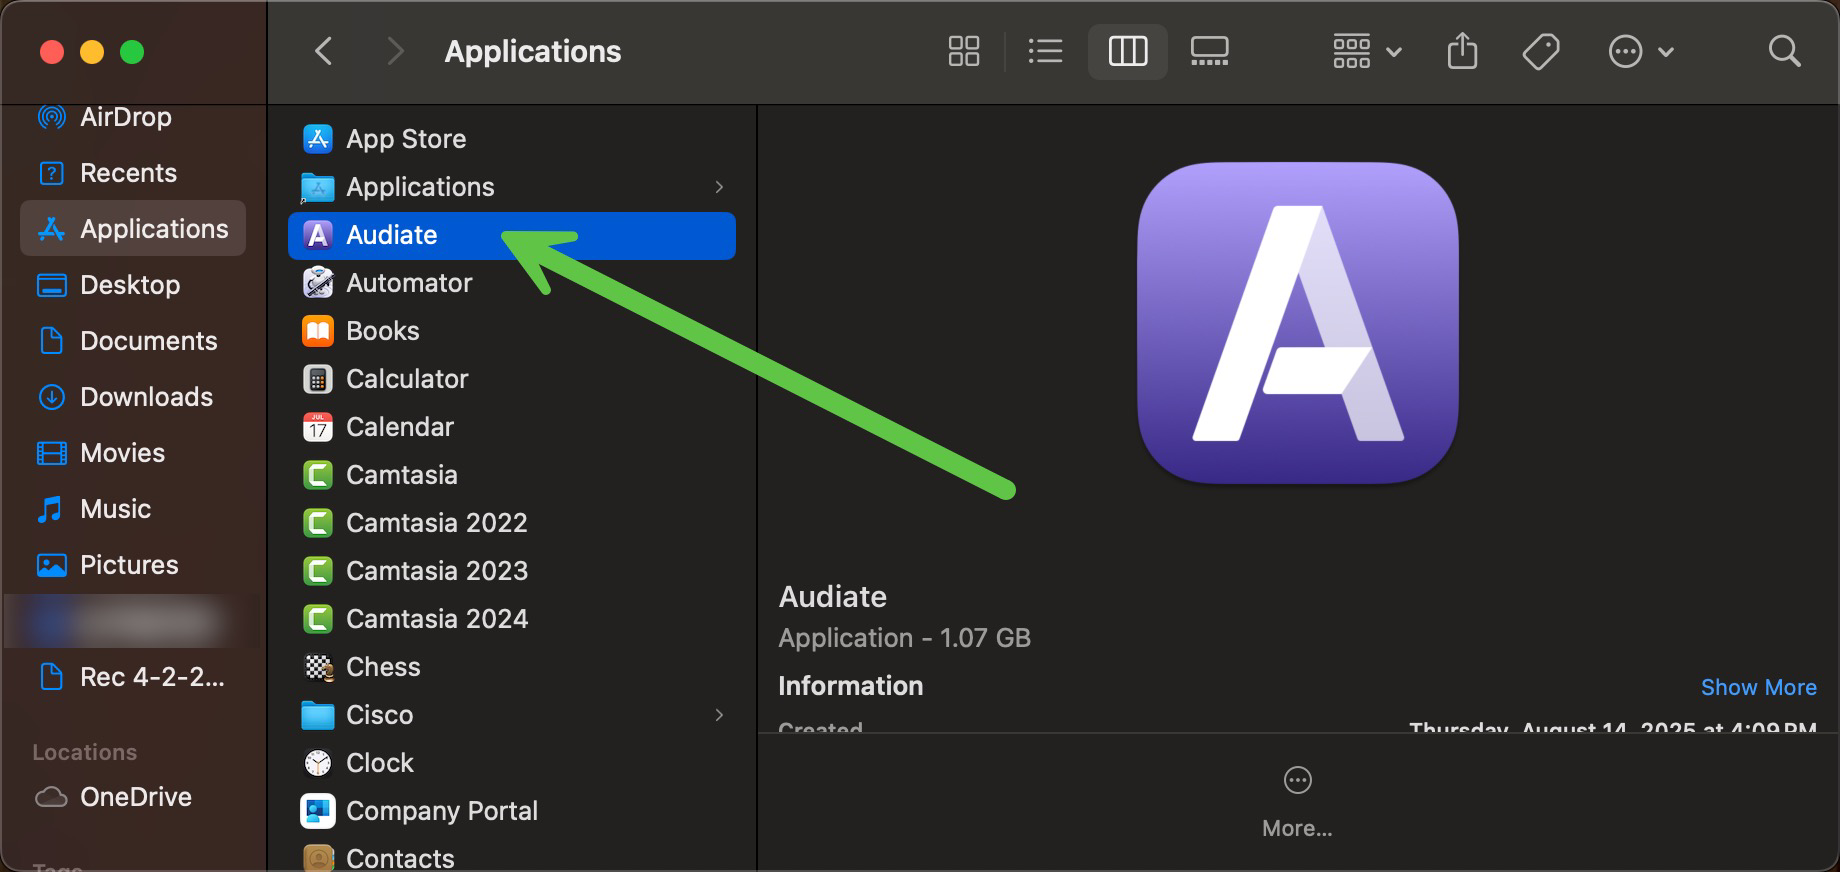Expand the Applications folder chevron
The image size is (1840, 872).
pyautogui.click(x=719, y=187)
